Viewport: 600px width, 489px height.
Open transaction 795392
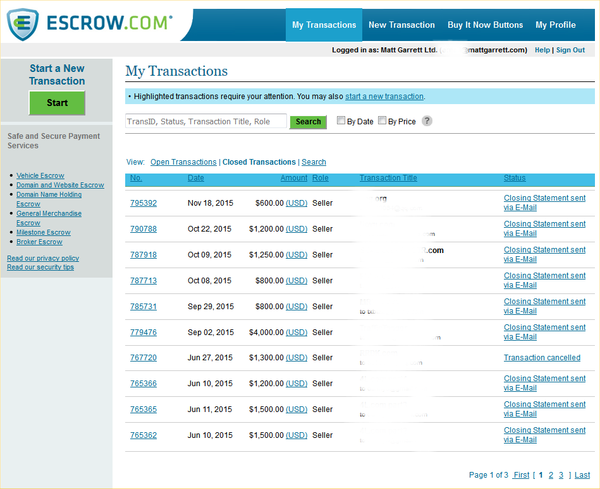[x=143, y=203]
